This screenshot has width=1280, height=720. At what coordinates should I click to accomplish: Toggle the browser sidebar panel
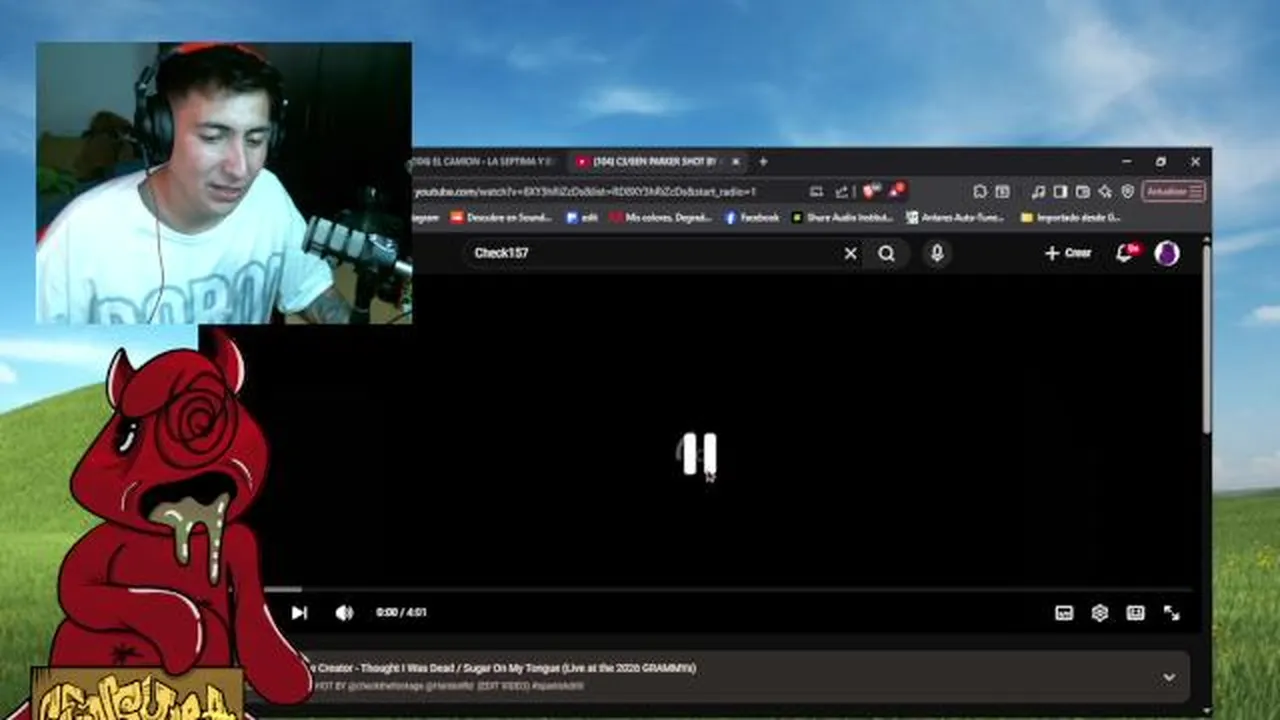[x=1060, y=191]
